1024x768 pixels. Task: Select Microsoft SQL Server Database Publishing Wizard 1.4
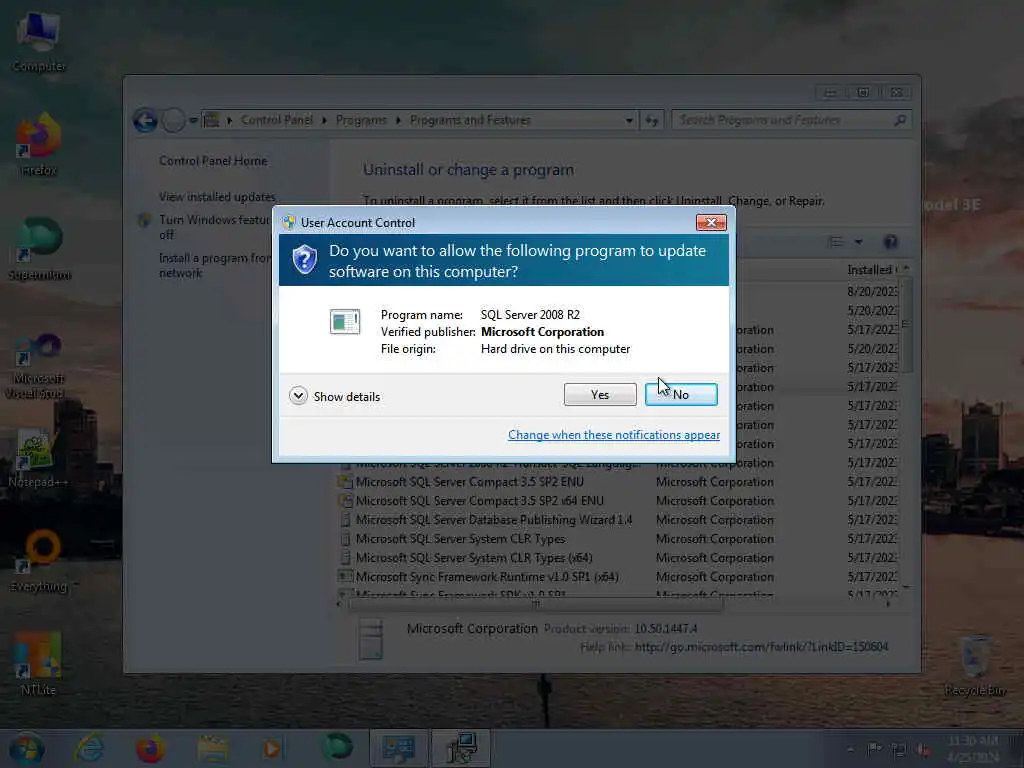(x=617, y=520)
